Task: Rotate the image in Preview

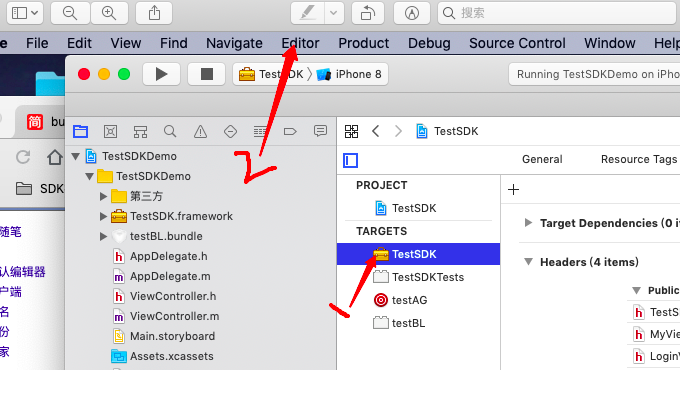Action: 367,13
